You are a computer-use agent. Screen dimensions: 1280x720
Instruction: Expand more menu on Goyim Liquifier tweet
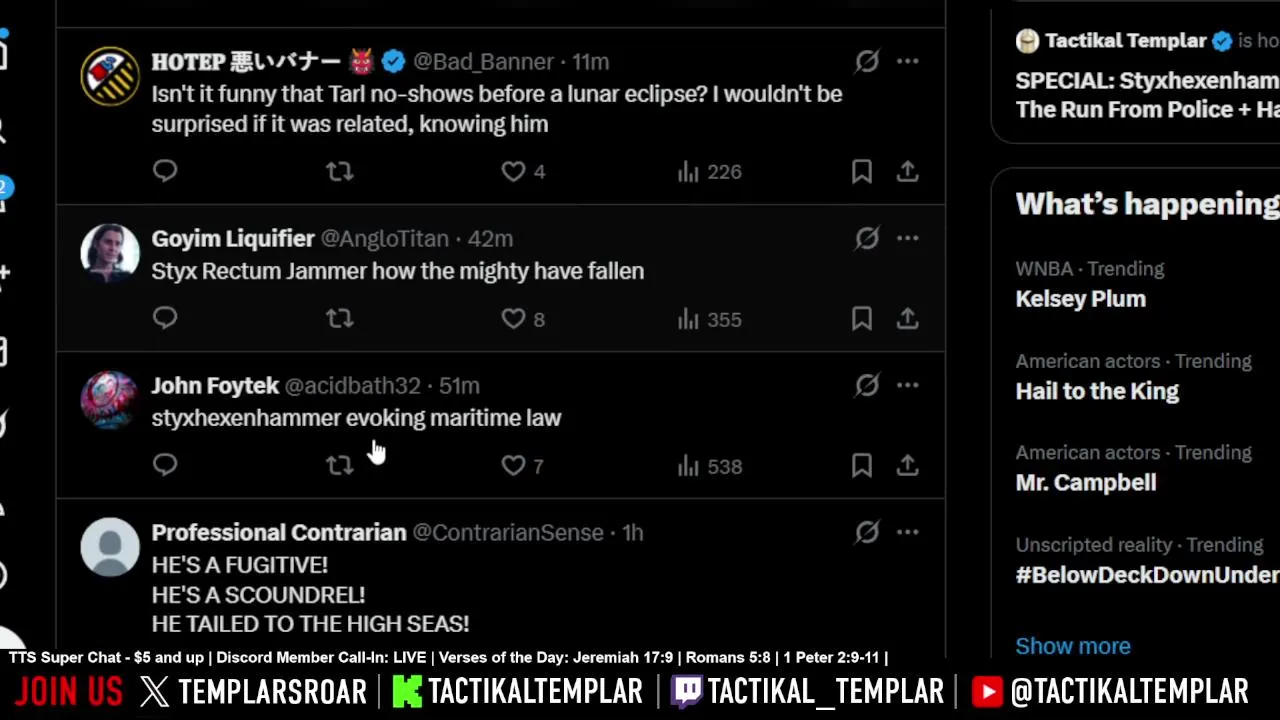(x=907, y=238)
